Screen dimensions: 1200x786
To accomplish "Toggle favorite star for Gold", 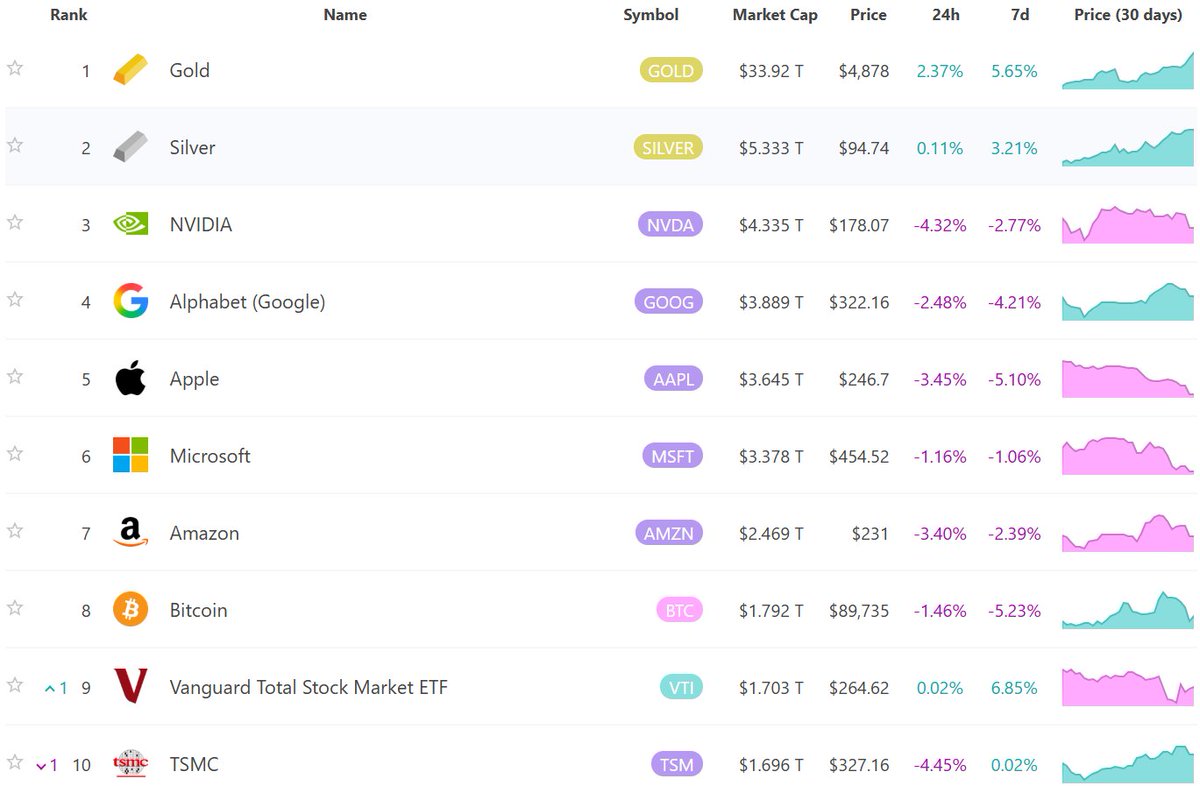I will 15,68.
